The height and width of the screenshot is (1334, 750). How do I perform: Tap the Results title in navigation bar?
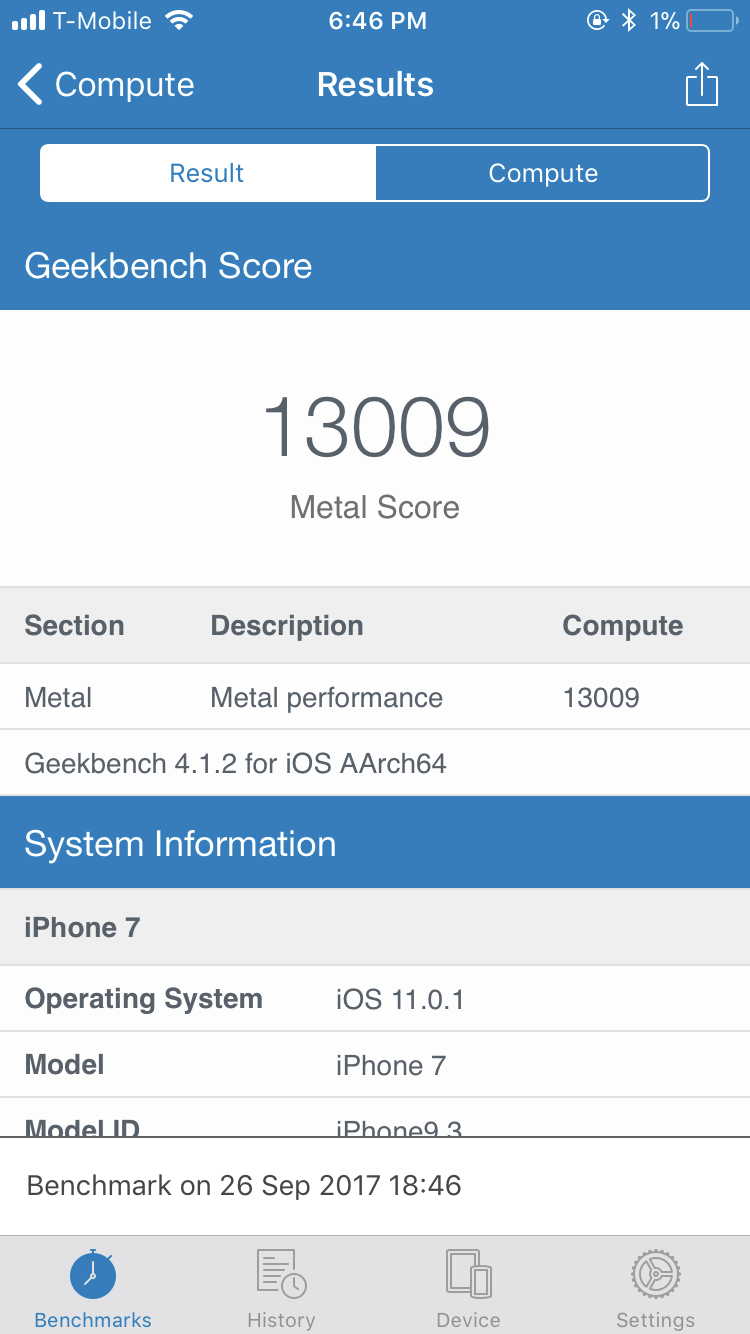tap(375, 85)
